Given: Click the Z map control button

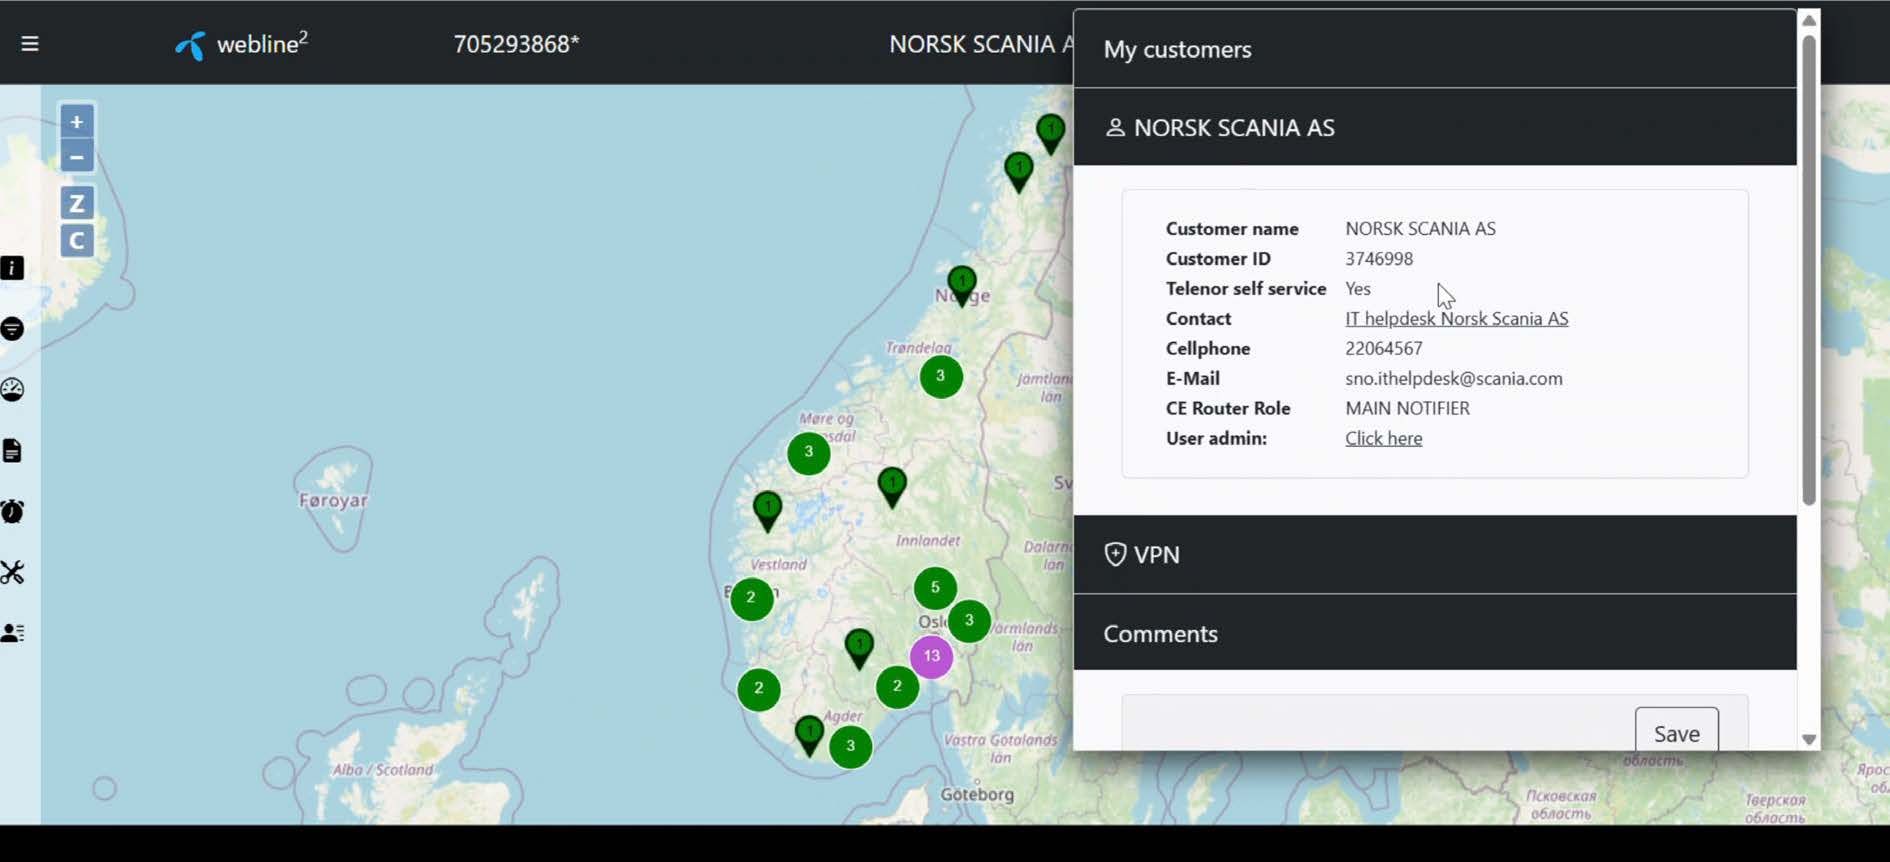Looking at the screenshot, I should 77,204.
